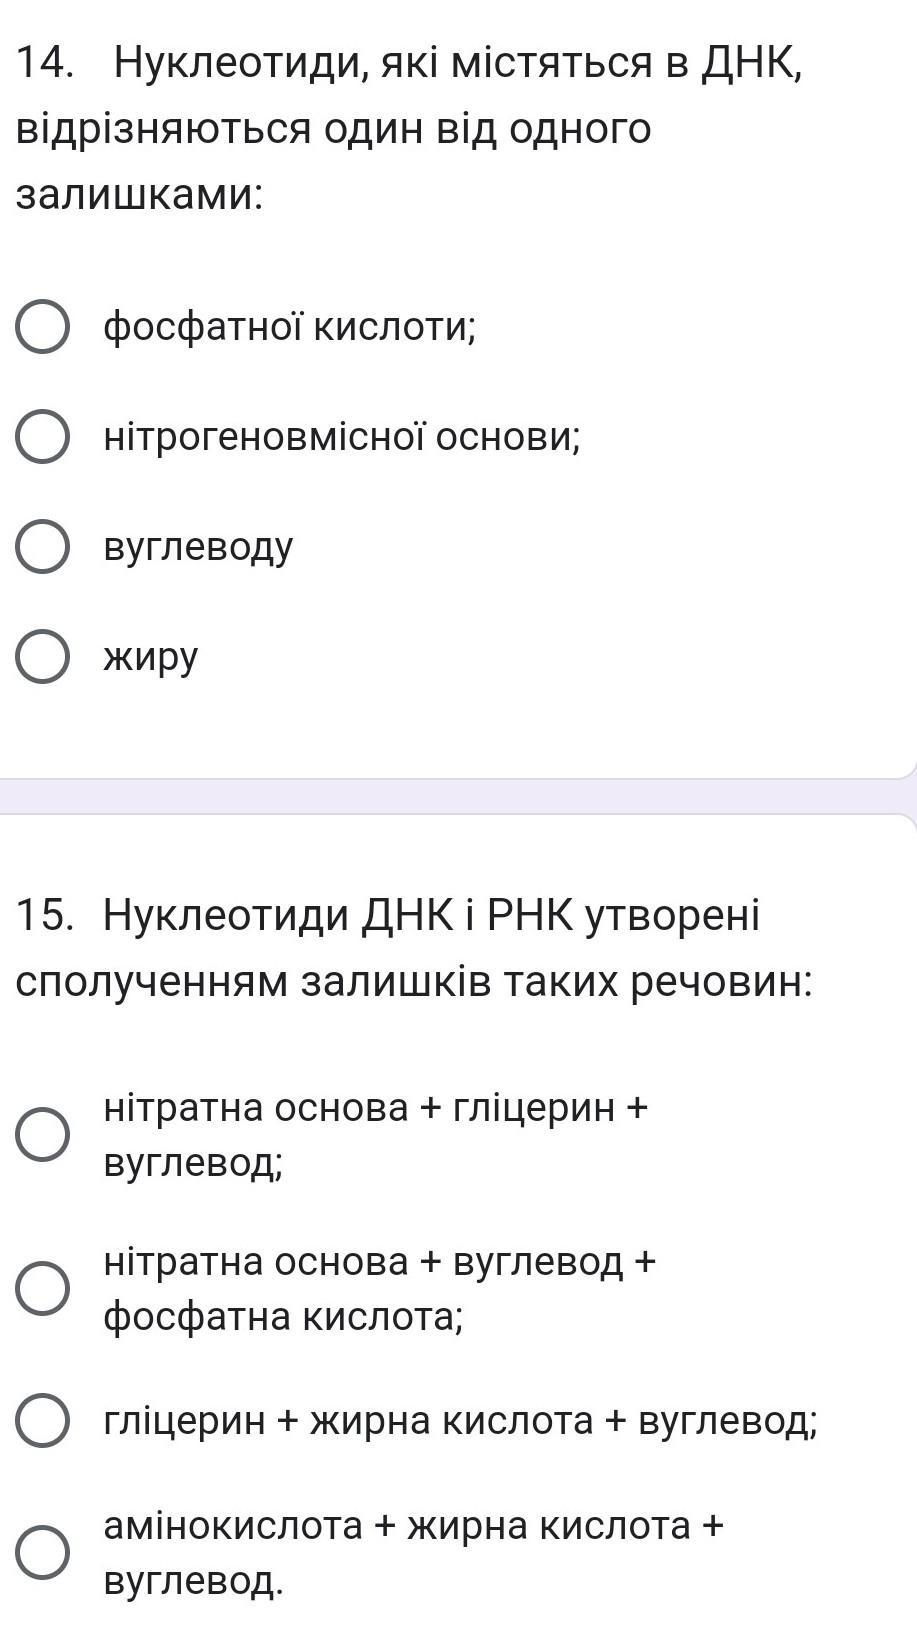Image resolution: width=917 pixels, height=1644 pixels.
Task: Tap the «жиру» answer label
Action: pos(151,657)
